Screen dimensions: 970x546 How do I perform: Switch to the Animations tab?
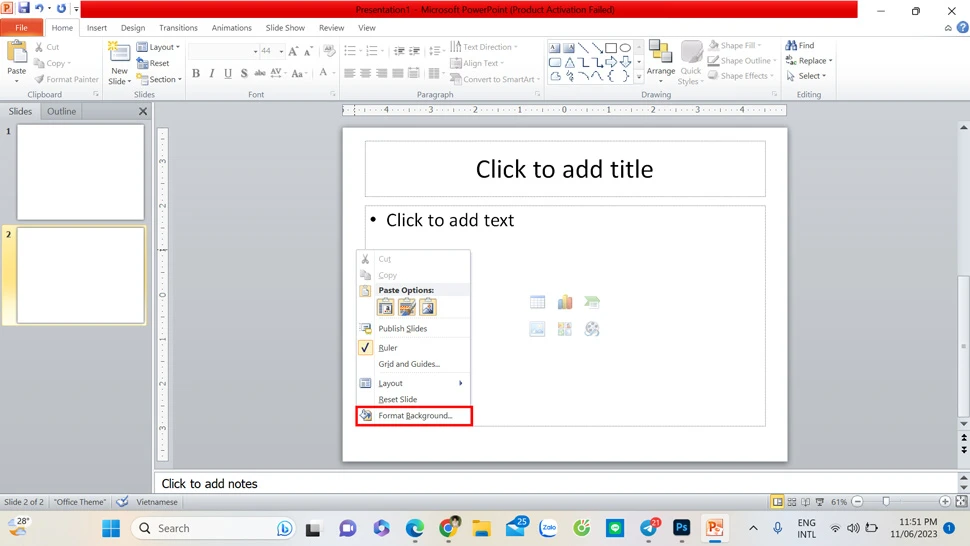[231, 28]
